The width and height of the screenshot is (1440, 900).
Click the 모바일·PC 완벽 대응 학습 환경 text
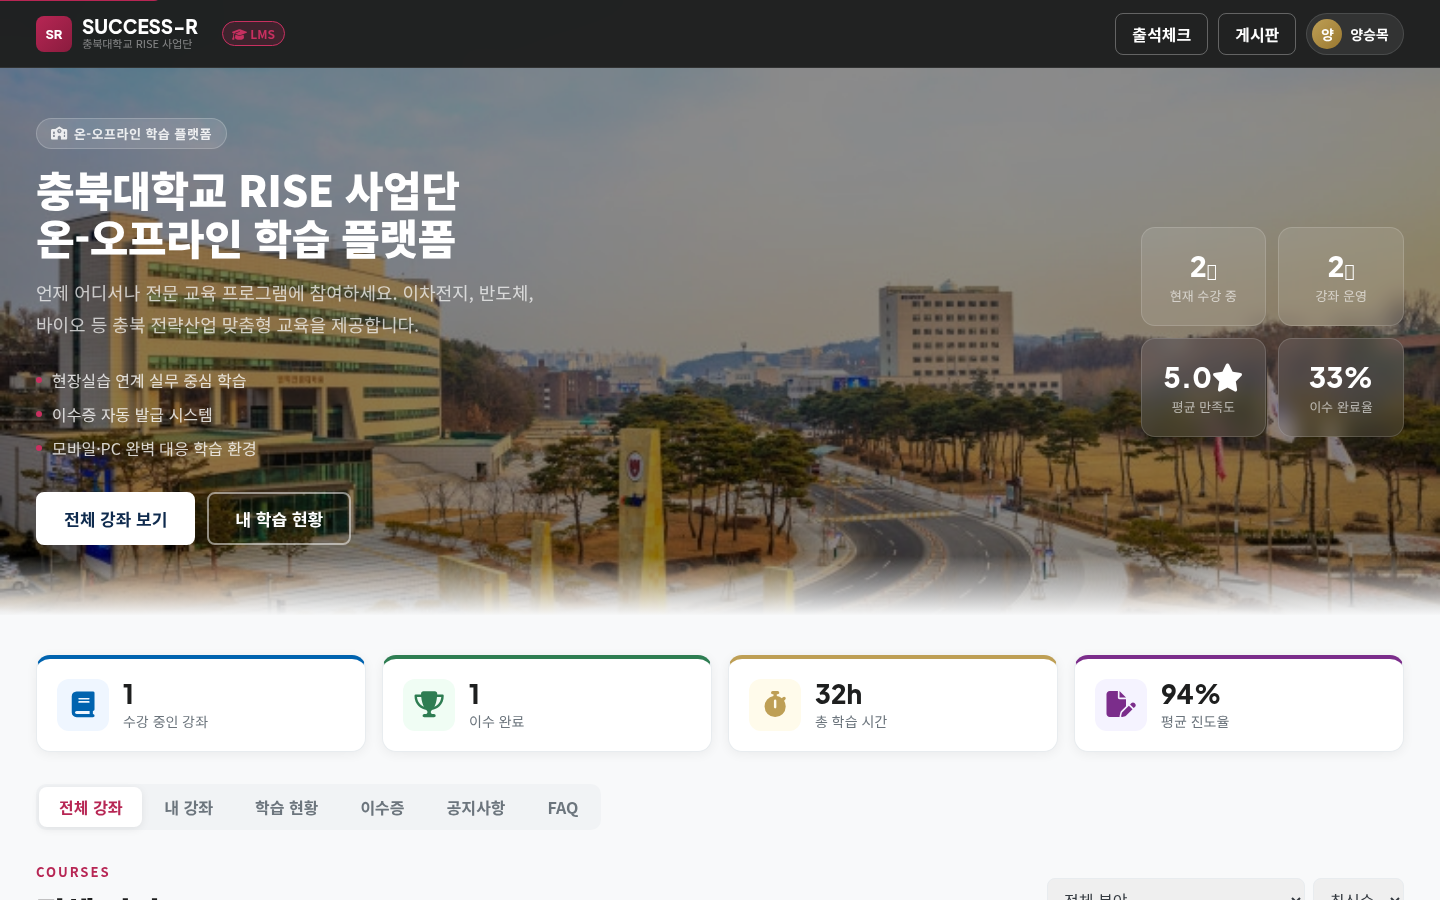[154, 449]
